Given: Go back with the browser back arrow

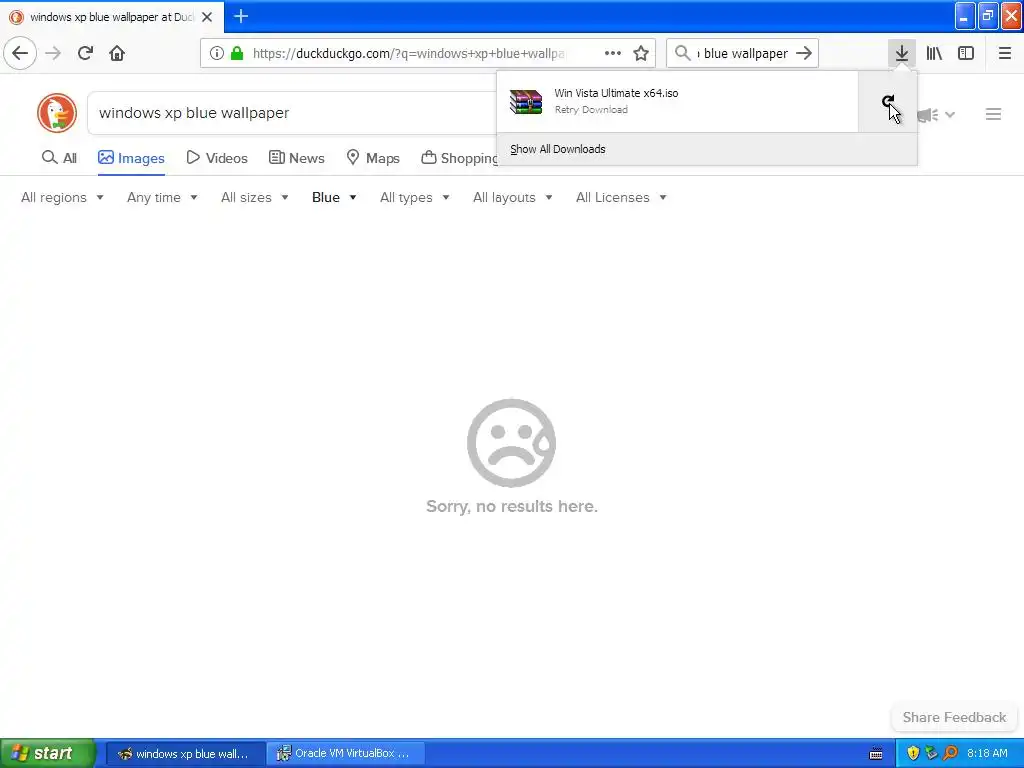Looking at the screenshot, I should [20, 53].
